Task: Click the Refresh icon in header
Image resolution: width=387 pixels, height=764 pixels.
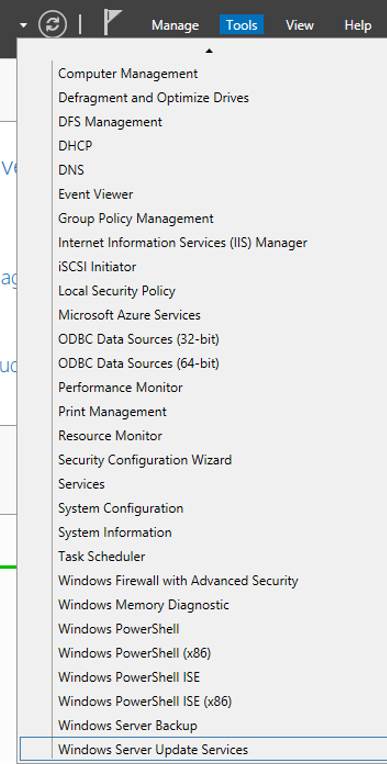Action: click(52, 24)
